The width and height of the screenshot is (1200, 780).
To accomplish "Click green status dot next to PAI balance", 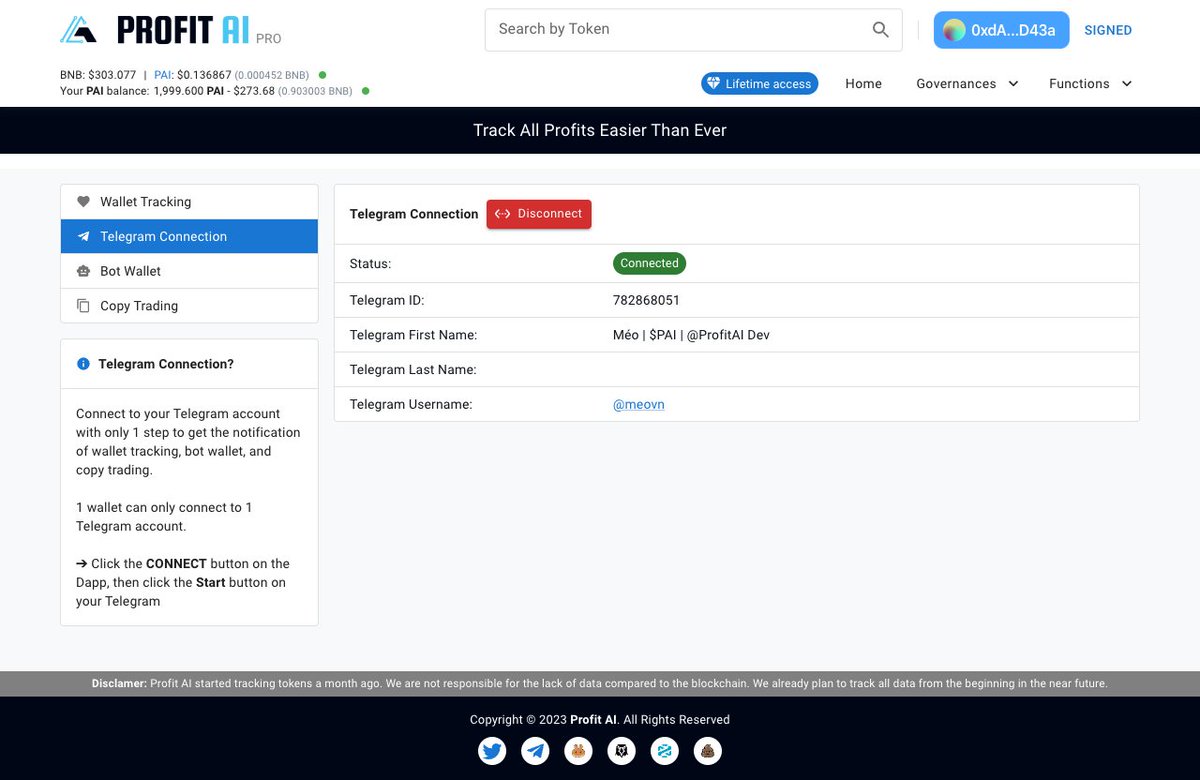I will tap(365, 91).
